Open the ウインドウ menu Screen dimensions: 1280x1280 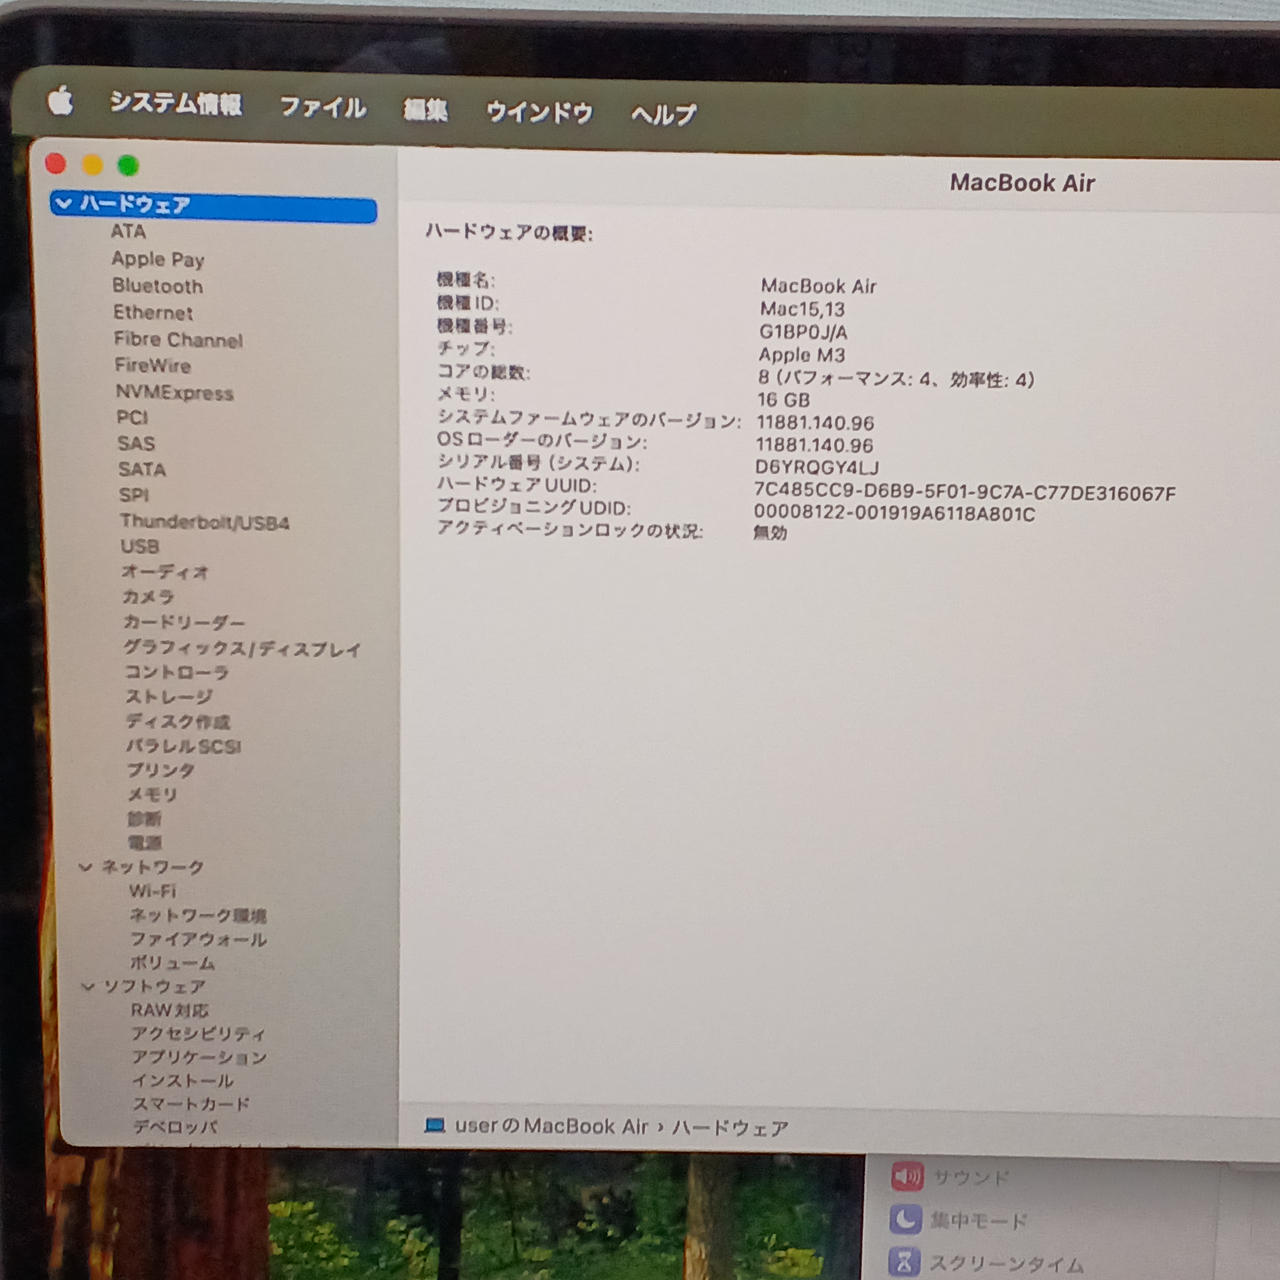pyautogui.click(x=539, y=112)
